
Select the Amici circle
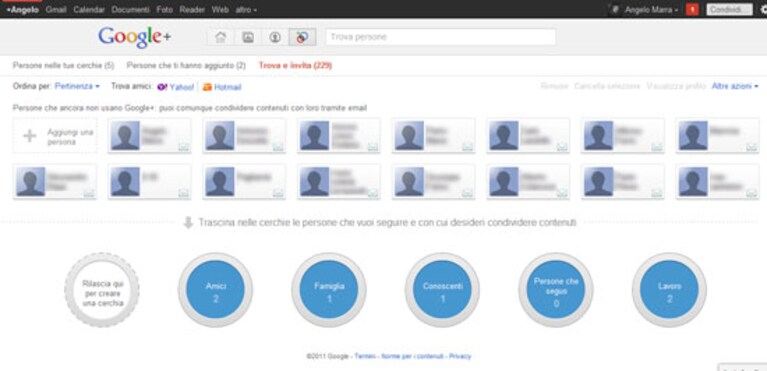(215, 290)
